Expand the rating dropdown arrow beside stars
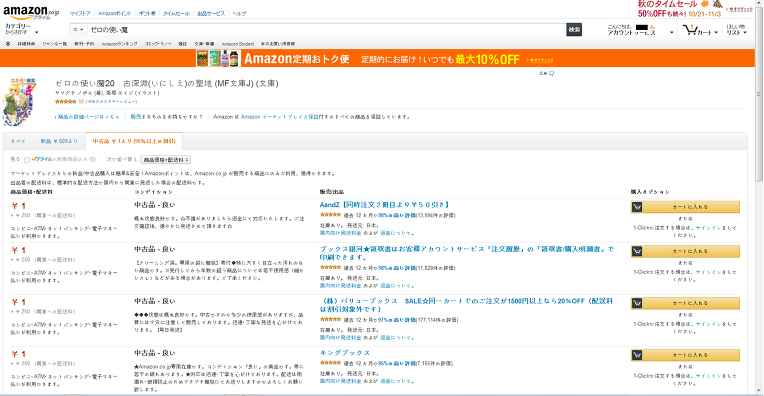 point(81,102)
